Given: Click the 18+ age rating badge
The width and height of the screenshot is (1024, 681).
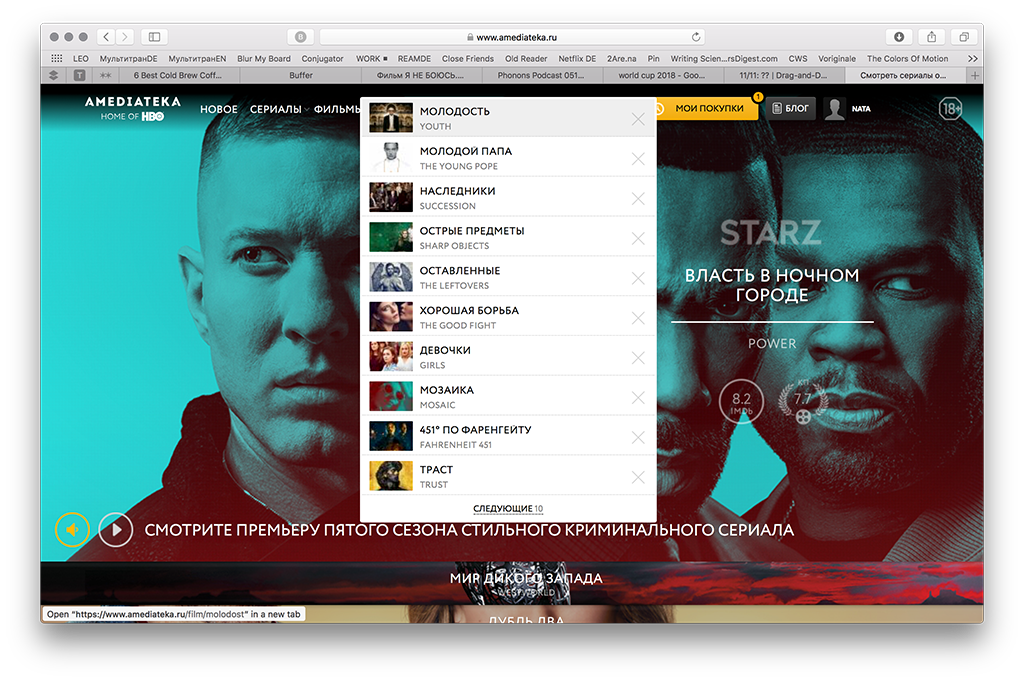Looking at the screenshot, I should (950, 108).
